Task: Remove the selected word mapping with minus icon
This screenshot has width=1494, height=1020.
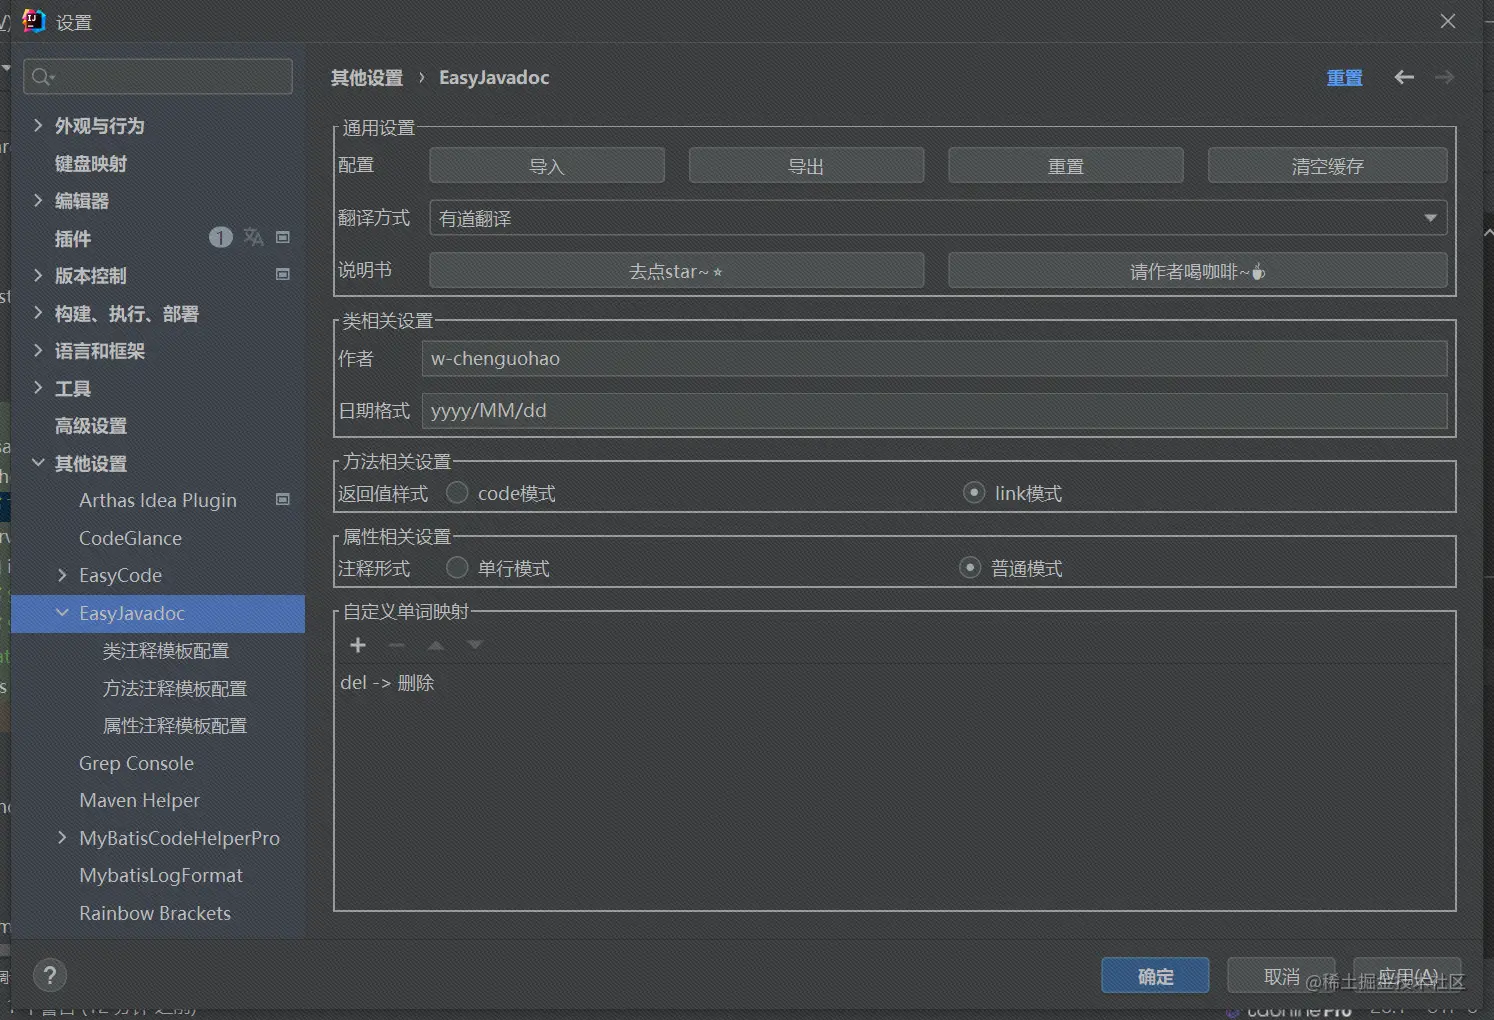Action: coord(397,645)
